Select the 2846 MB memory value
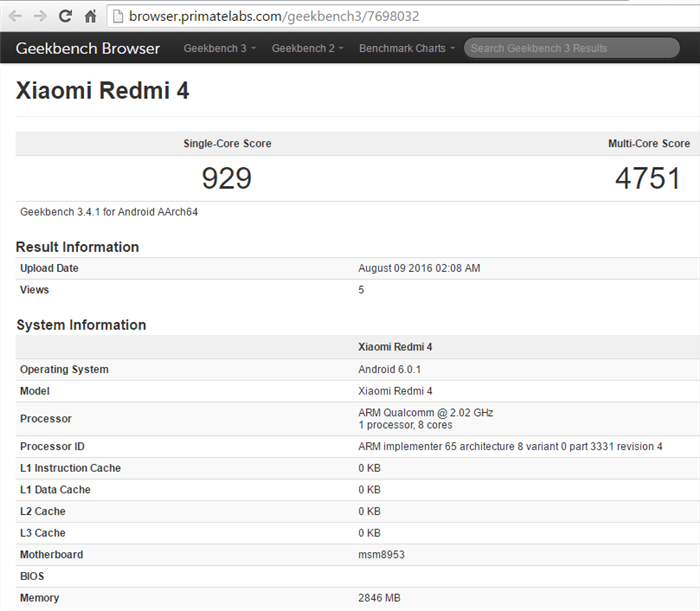 click(379, 598)
